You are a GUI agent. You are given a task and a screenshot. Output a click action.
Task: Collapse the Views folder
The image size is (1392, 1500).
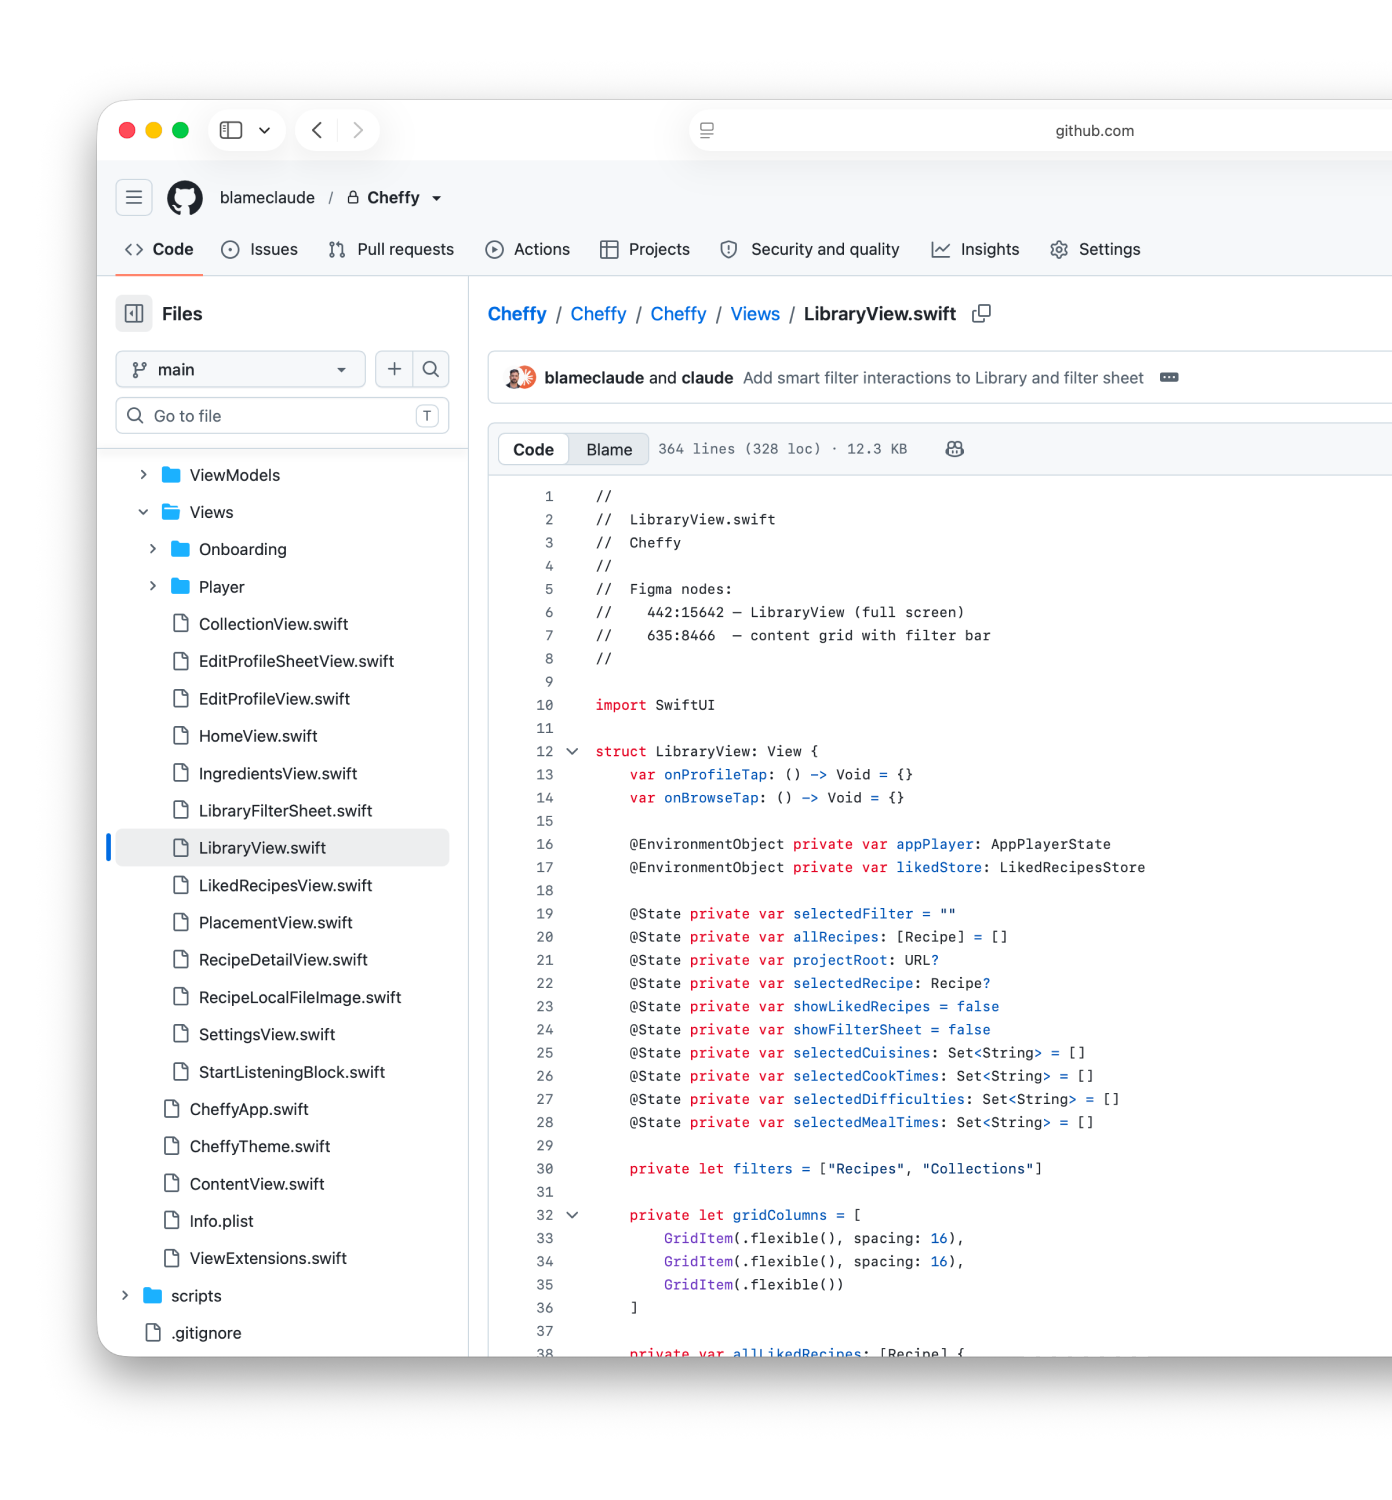click(x=143, y=512)
